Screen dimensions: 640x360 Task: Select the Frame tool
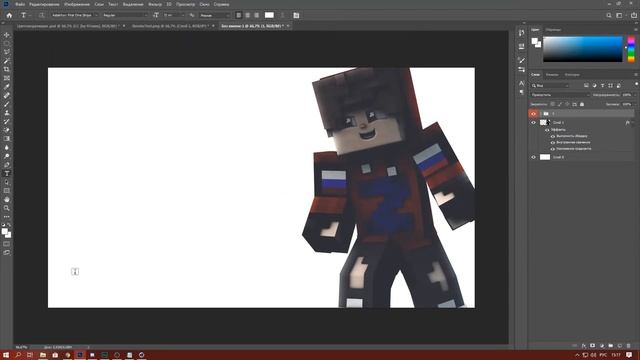(x=7, y=78)
